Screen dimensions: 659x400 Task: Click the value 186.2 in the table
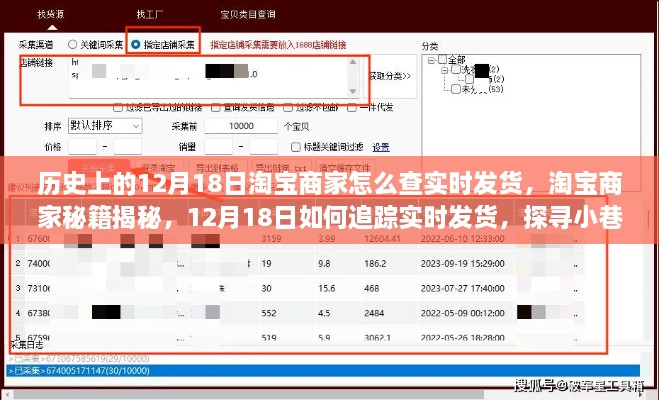click(x=375, y=263)
